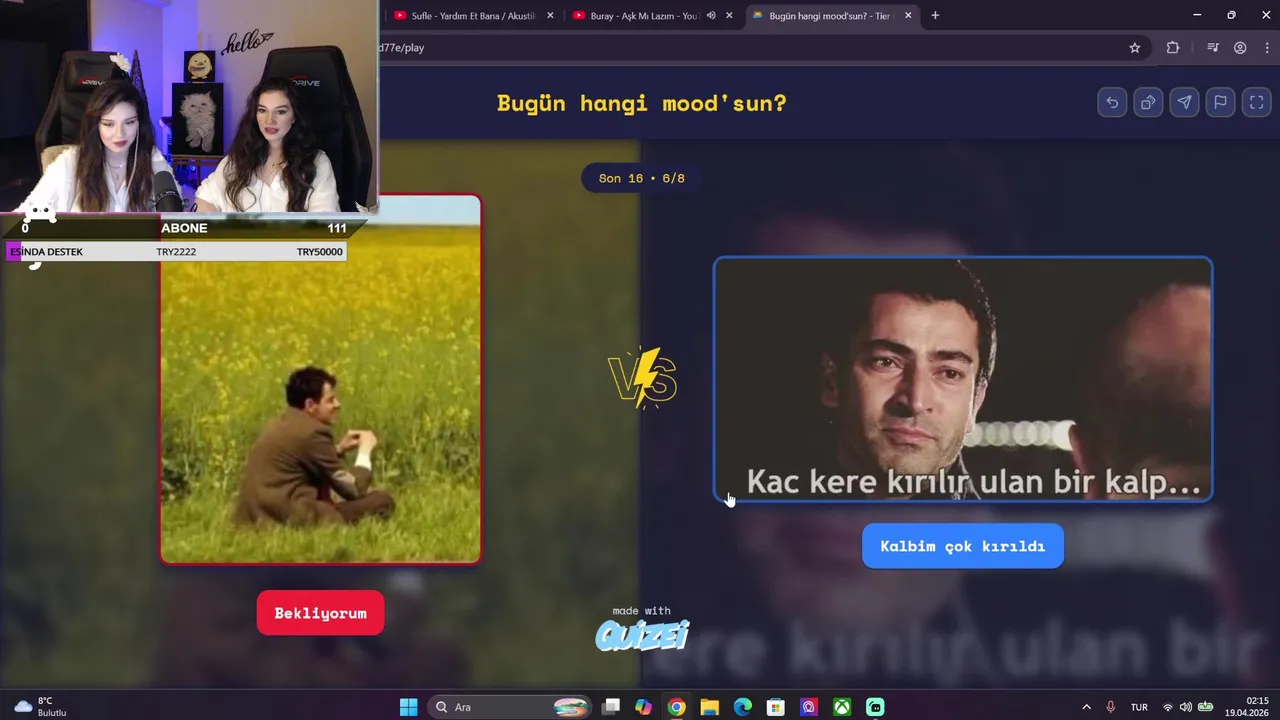The height and width of the screenshot is (720, 1280).
Task: Open the Windows Start menu
Action: pyautogui.click(x=408, y=707)
